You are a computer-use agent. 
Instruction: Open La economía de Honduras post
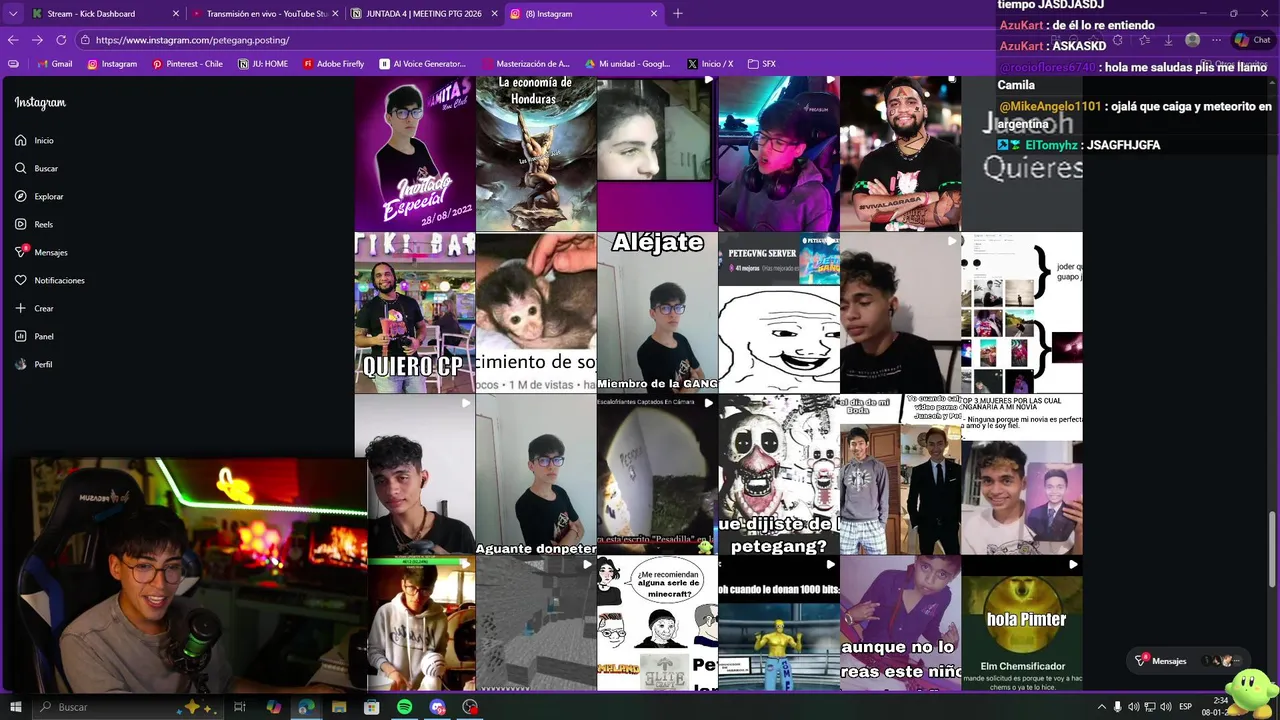[x=536, y=154]
